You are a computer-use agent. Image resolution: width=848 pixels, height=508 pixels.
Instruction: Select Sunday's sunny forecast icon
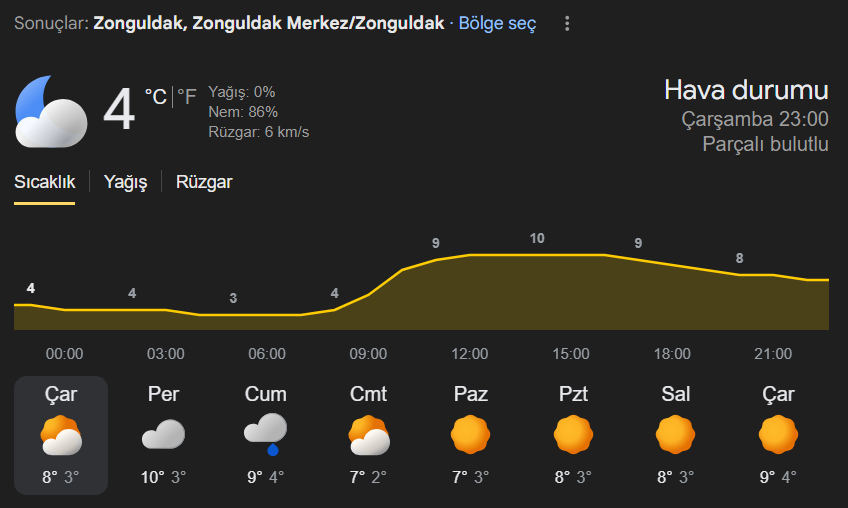(470, 435)
